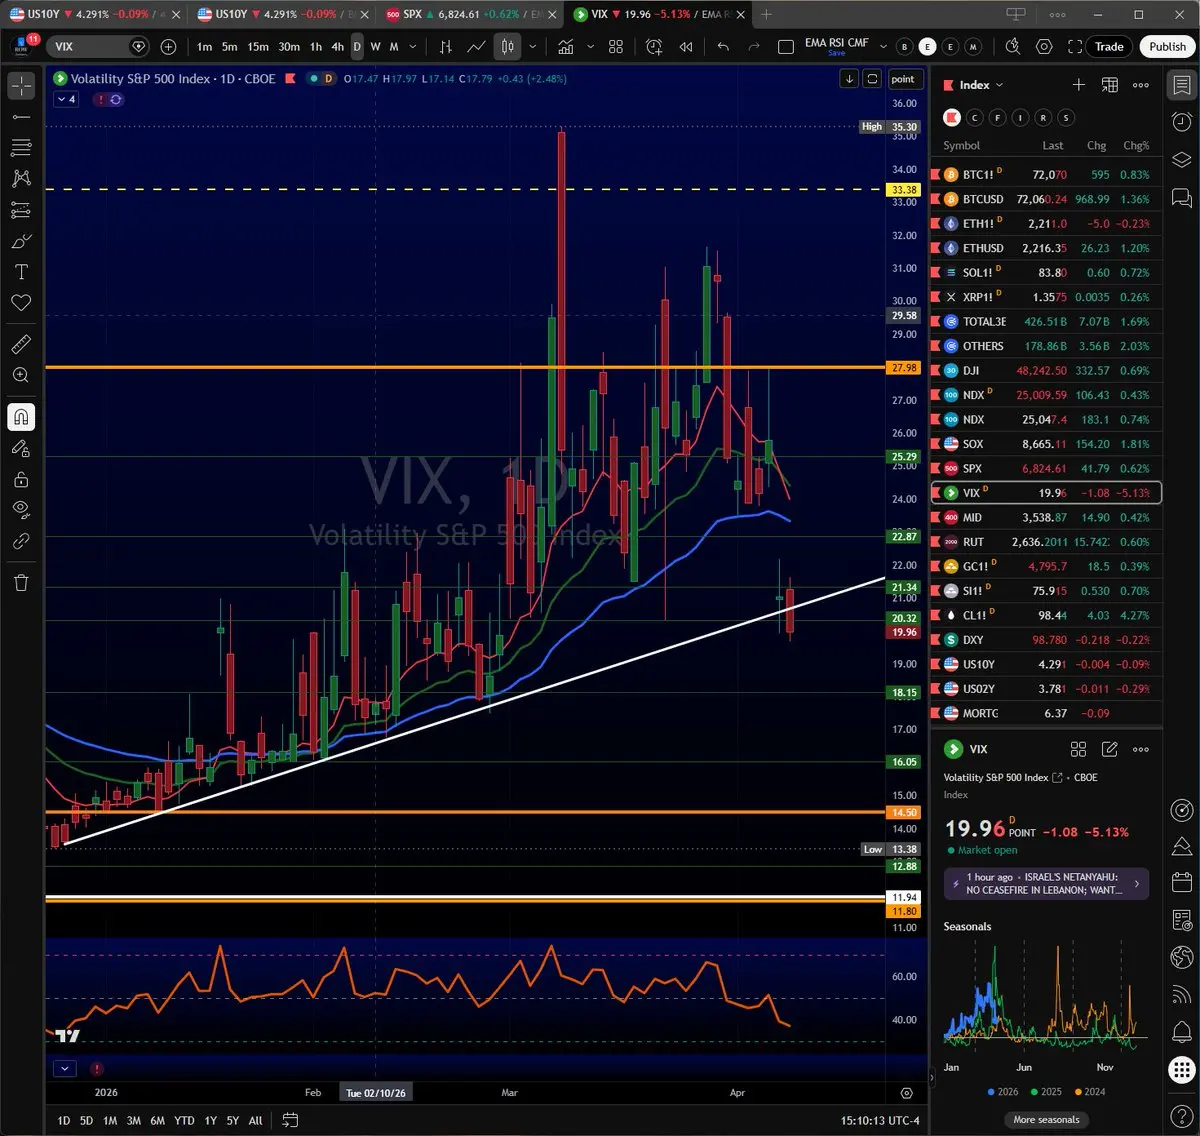Enter fullscreen chart mode
The width and height of the screenshot is (1200, 1136).
(x=1075, y=46)
